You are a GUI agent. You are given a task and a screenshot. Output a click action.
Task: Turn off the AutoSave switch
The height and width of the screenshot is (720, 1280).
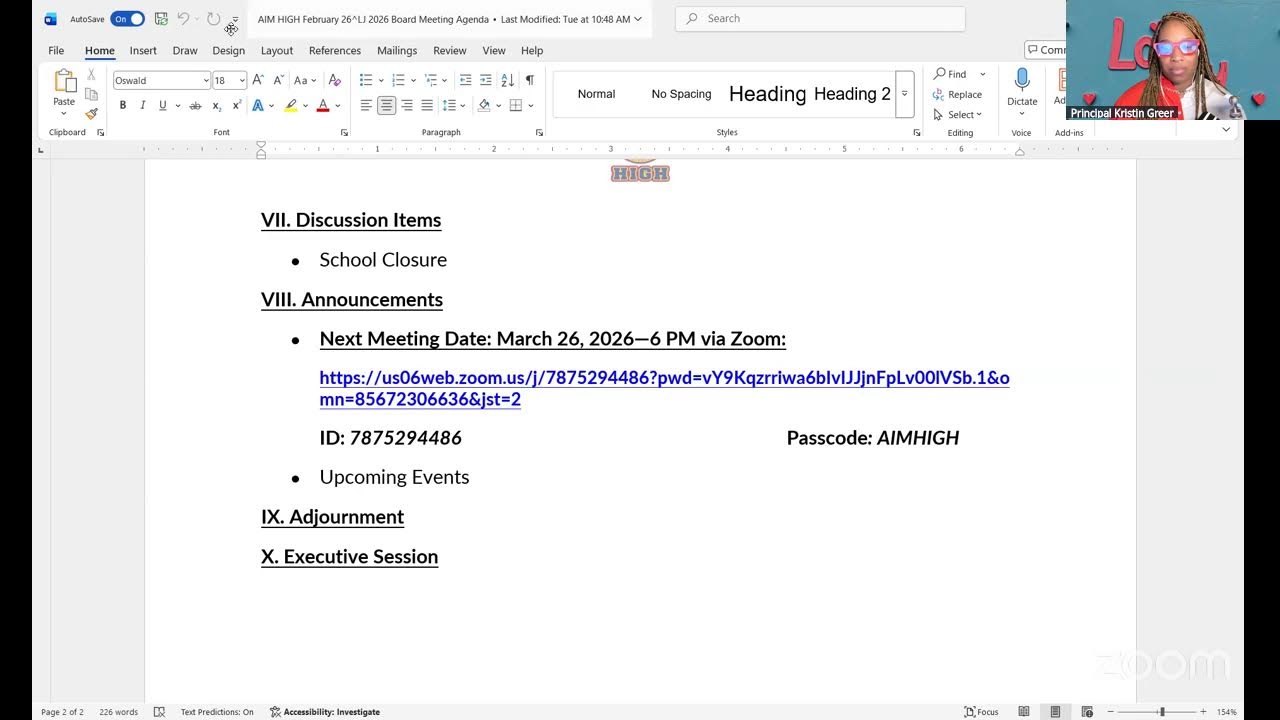pos(127,19)
